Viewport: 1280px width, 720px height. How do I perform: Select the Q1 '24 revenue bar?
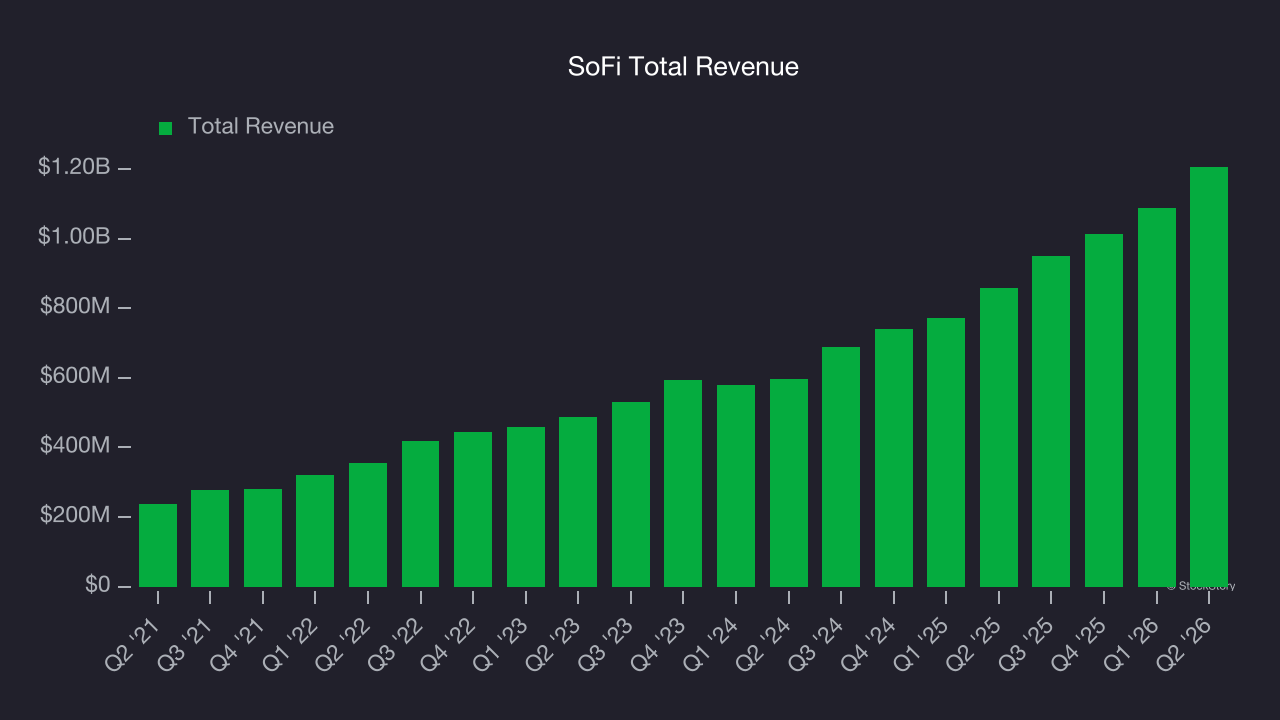point(736,486)
